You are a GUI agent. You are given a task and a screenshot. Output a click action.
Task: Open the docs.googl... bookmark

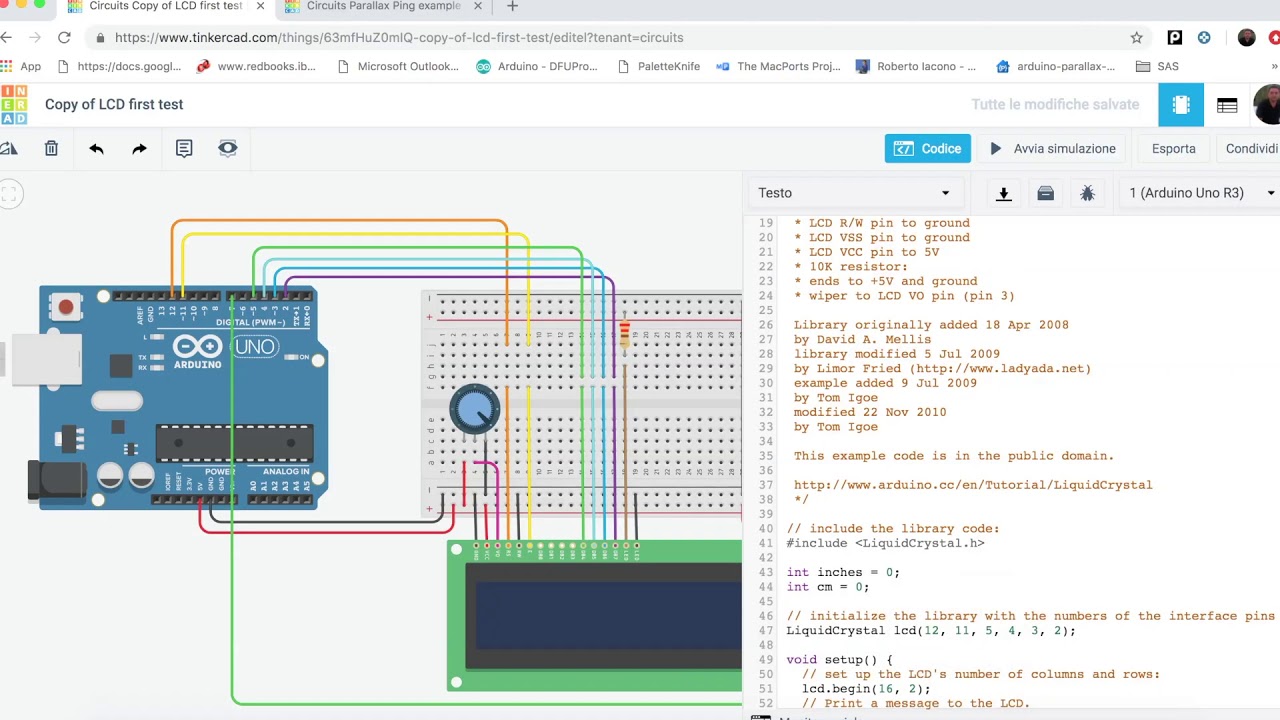click(119, 66)
